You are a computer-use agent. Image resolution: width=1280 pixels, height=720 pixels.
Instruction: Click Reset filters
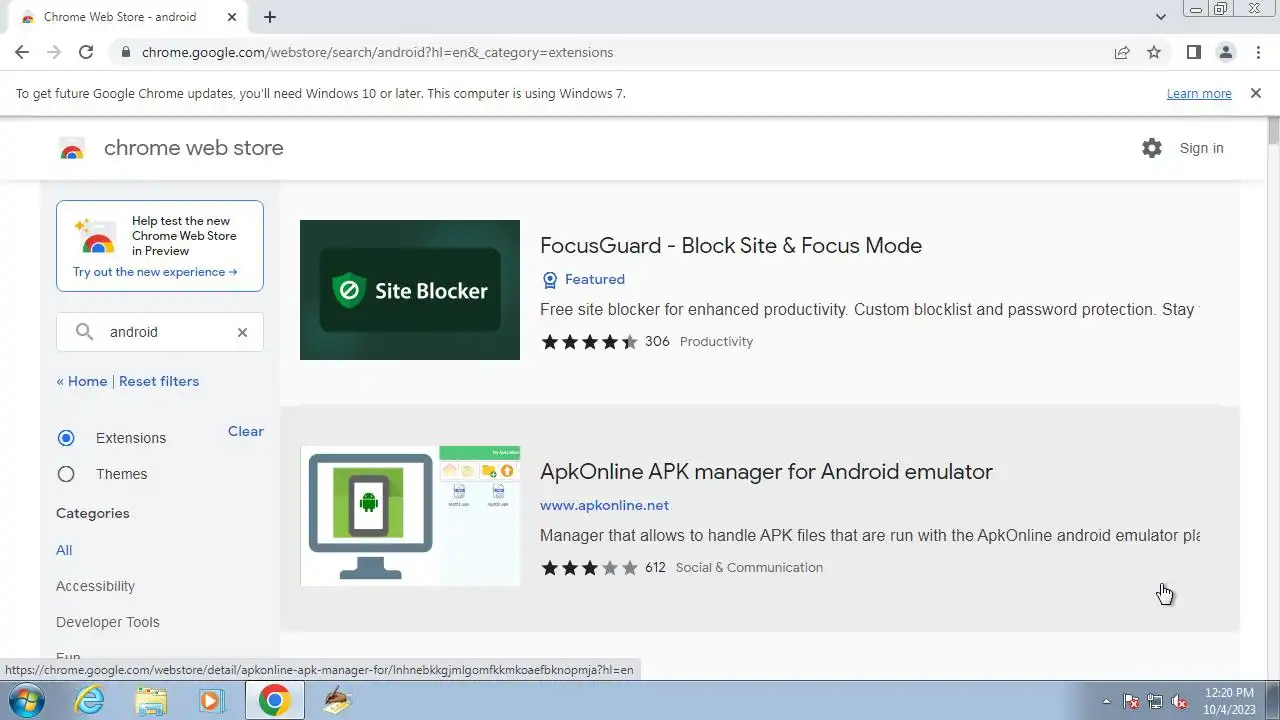[x=159, y=381]
